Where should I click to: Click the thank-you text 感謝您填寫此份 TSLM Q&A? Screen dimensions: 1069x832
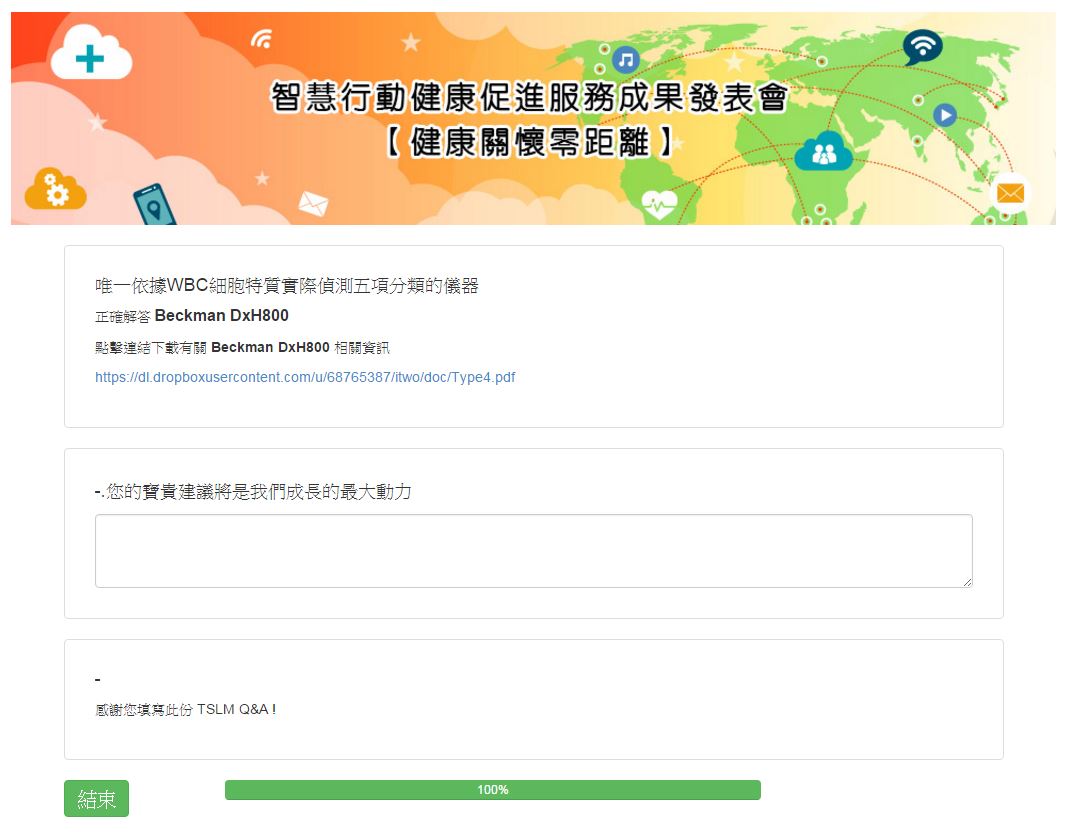(185, 710)
